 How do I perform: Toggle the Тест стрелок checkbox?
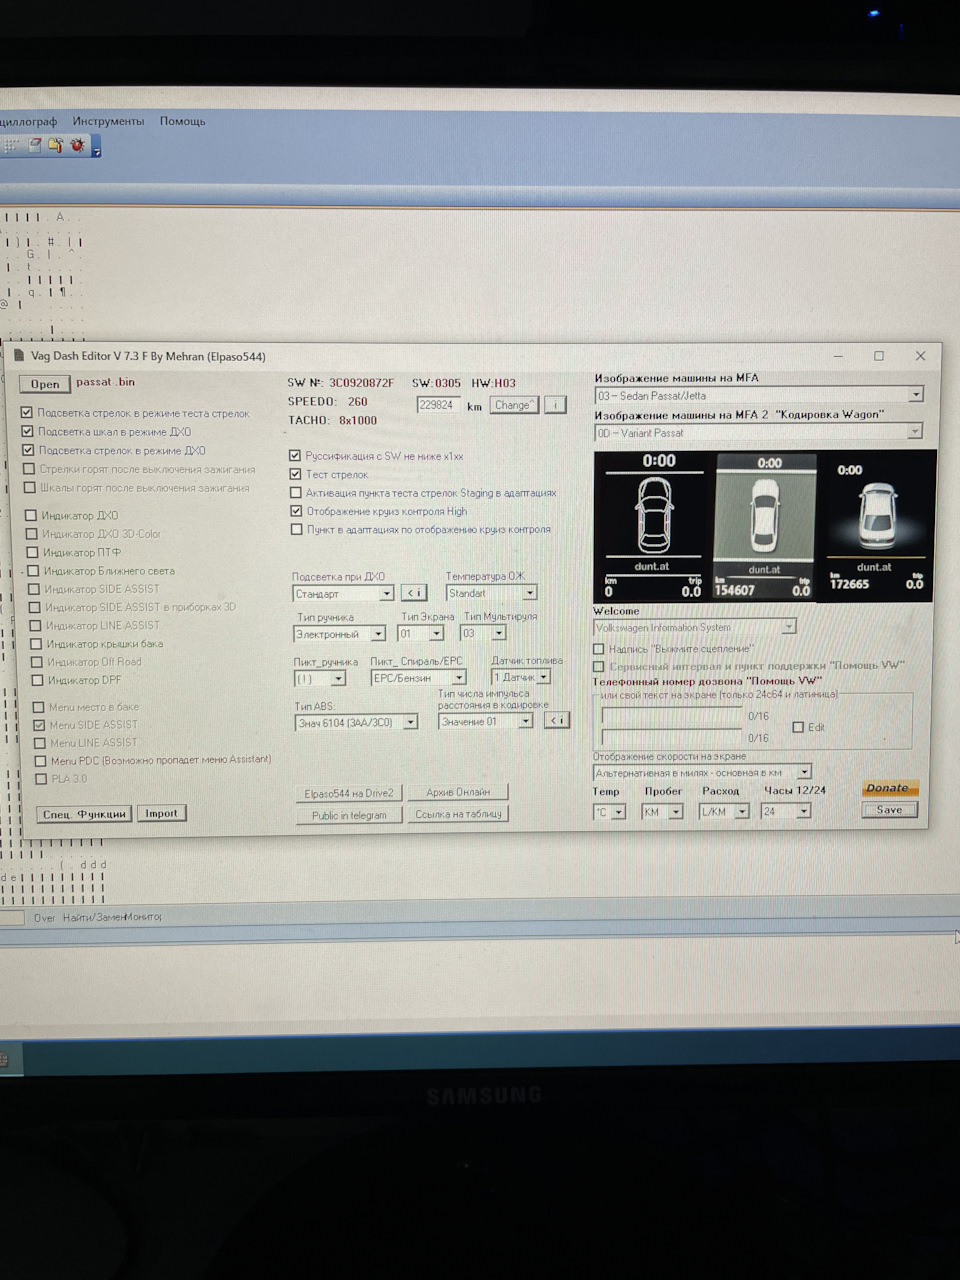point(295,474)
